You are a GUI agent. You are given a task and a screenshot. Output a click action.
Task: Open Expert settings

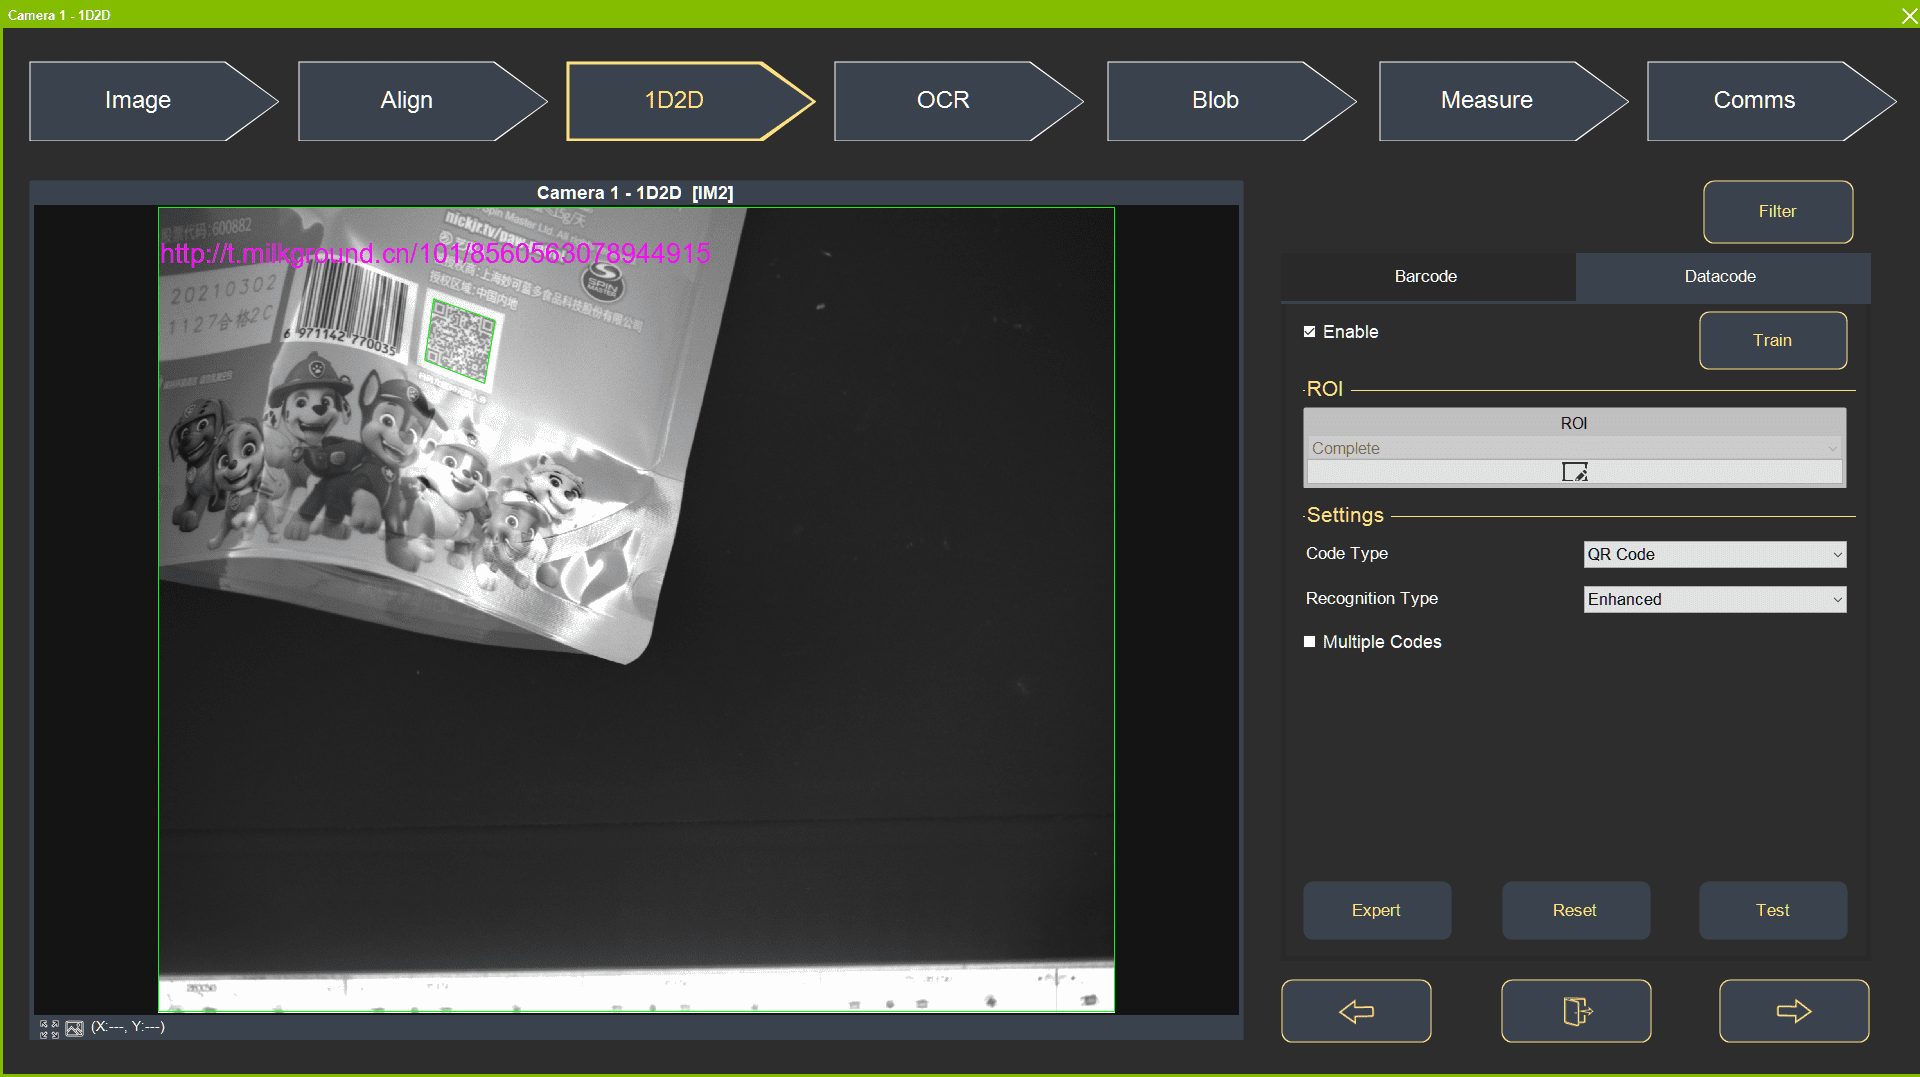tap(1377, 910)
